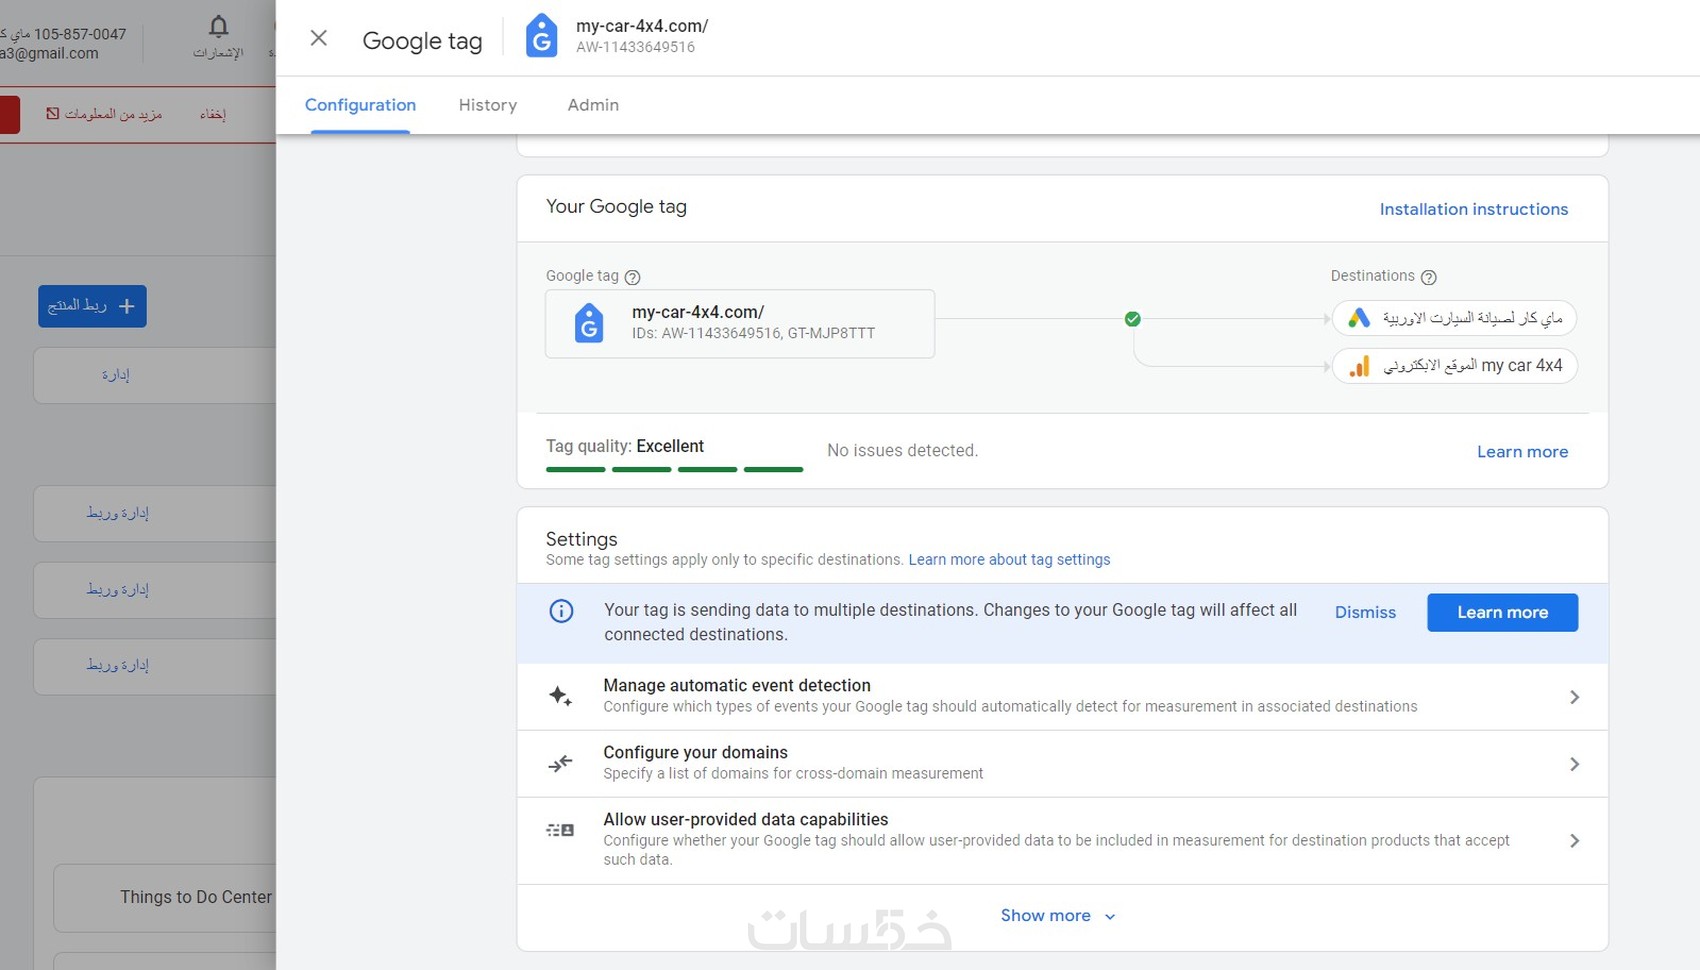Click the Google tag logo in the header

541,36
